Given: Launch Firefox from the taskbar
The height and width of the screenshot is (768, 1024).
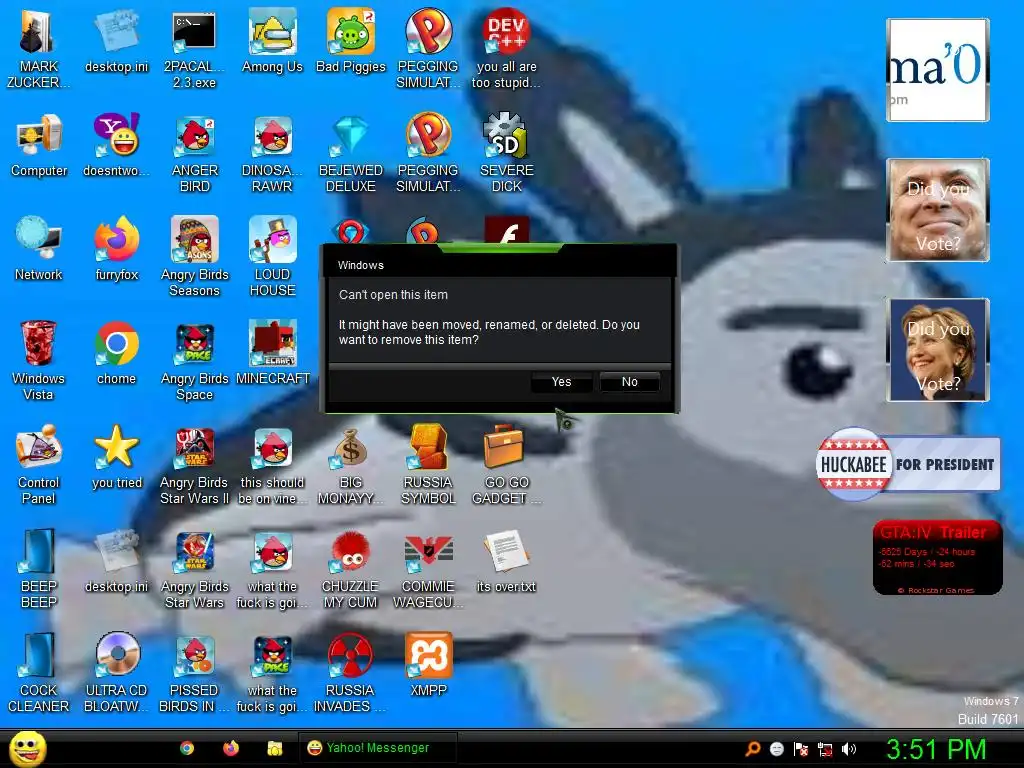Looking at the screenshot, I should click(x=231, y=748).
